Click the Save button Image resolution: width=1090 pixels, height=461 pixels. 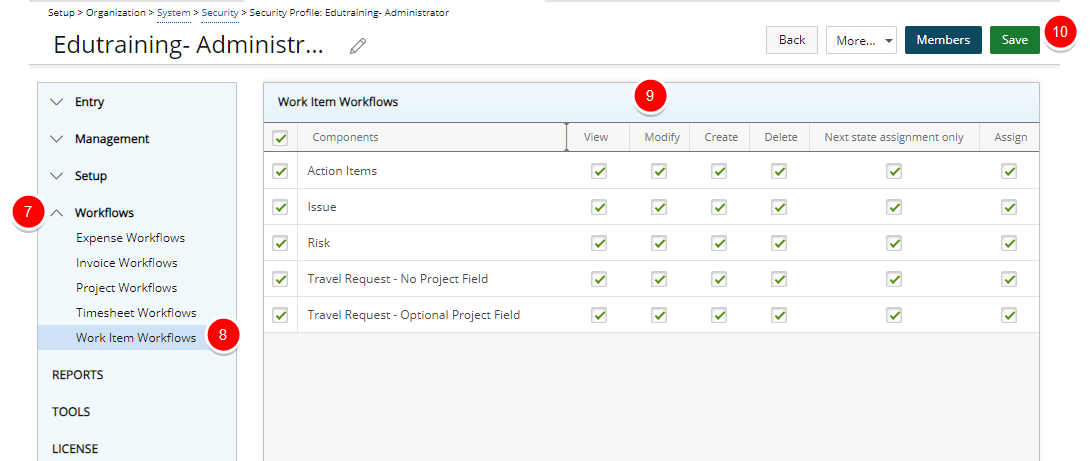coord(1014,40)
